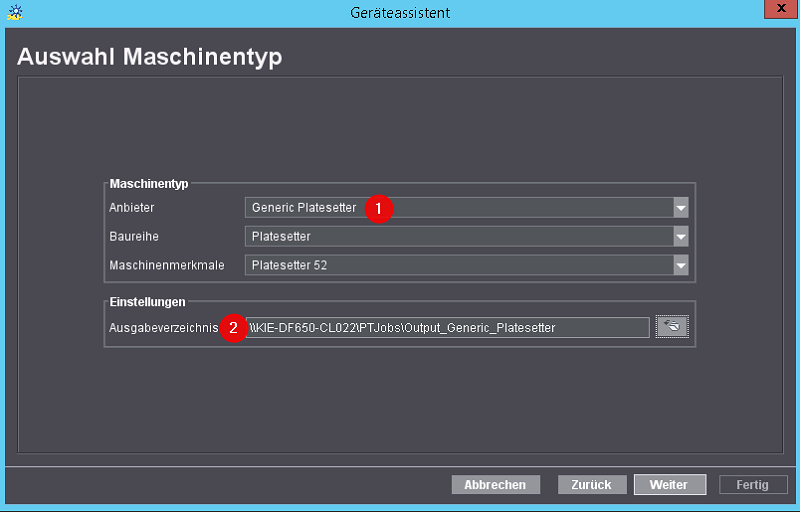
Task: Open the Baureihe dropdown arrow
Action: point(681,237)
